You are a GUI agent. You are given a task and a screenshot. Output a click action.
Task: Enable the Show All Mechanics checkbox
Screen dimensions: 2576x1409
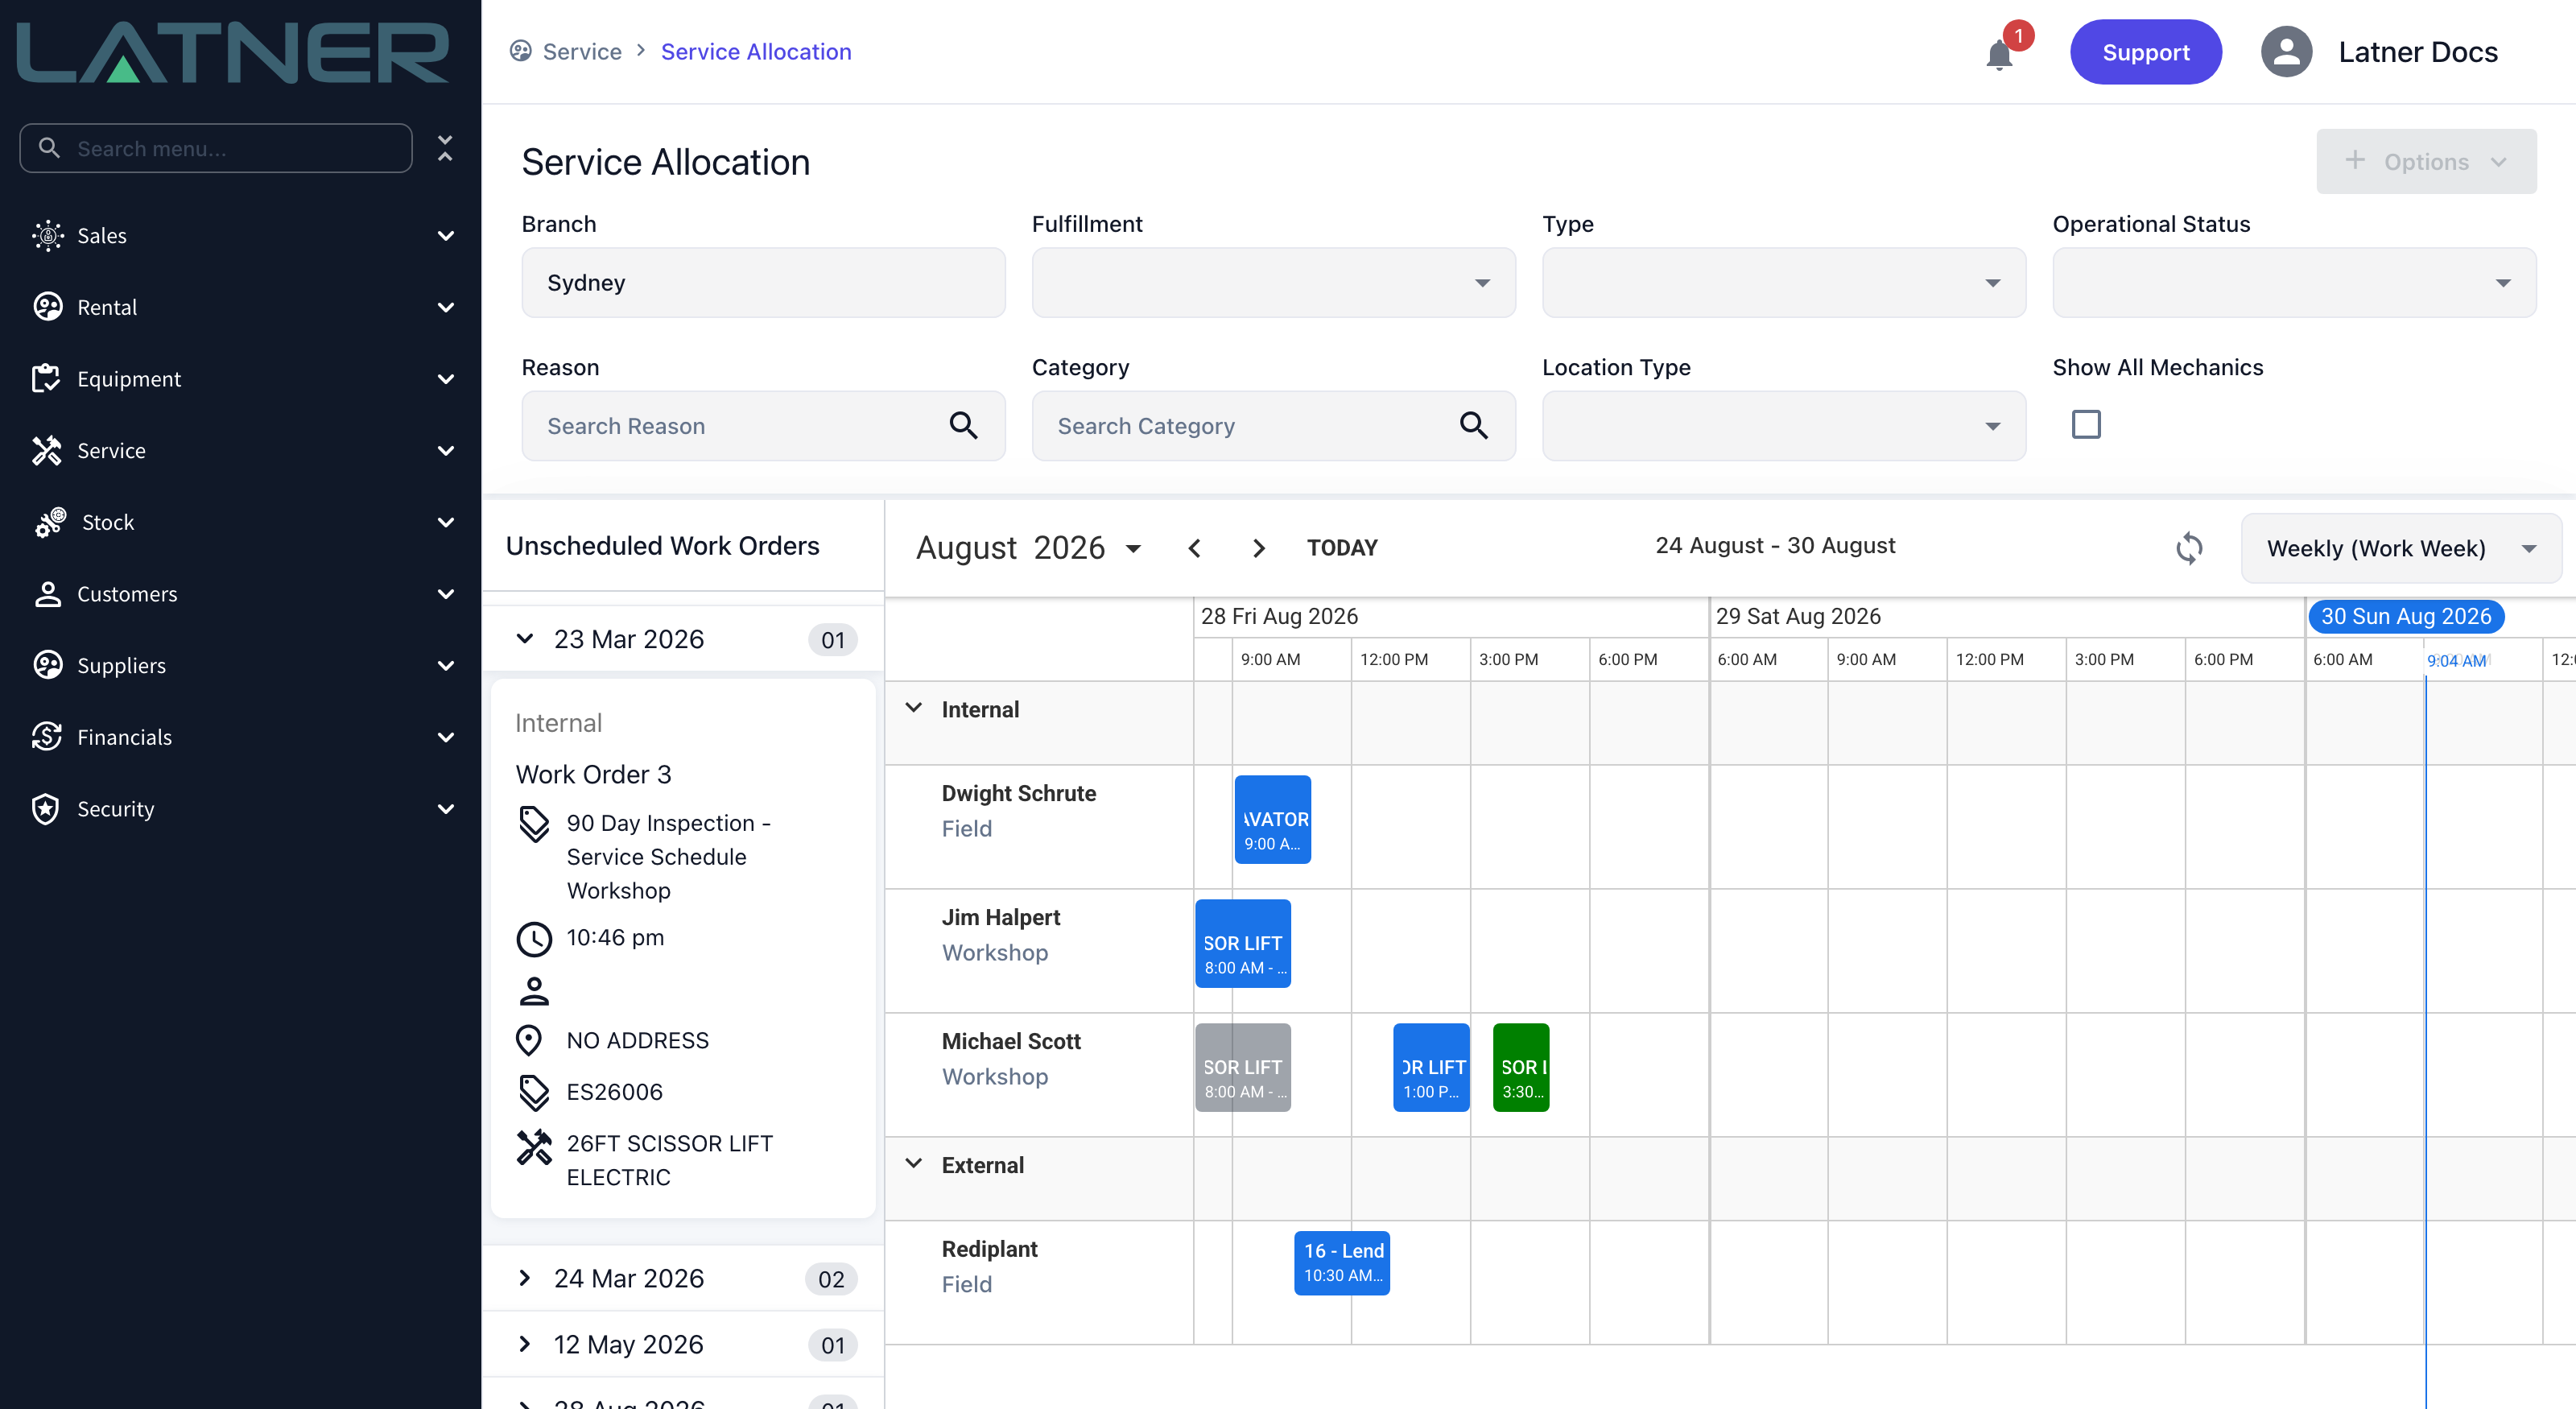pos(2086,425)
